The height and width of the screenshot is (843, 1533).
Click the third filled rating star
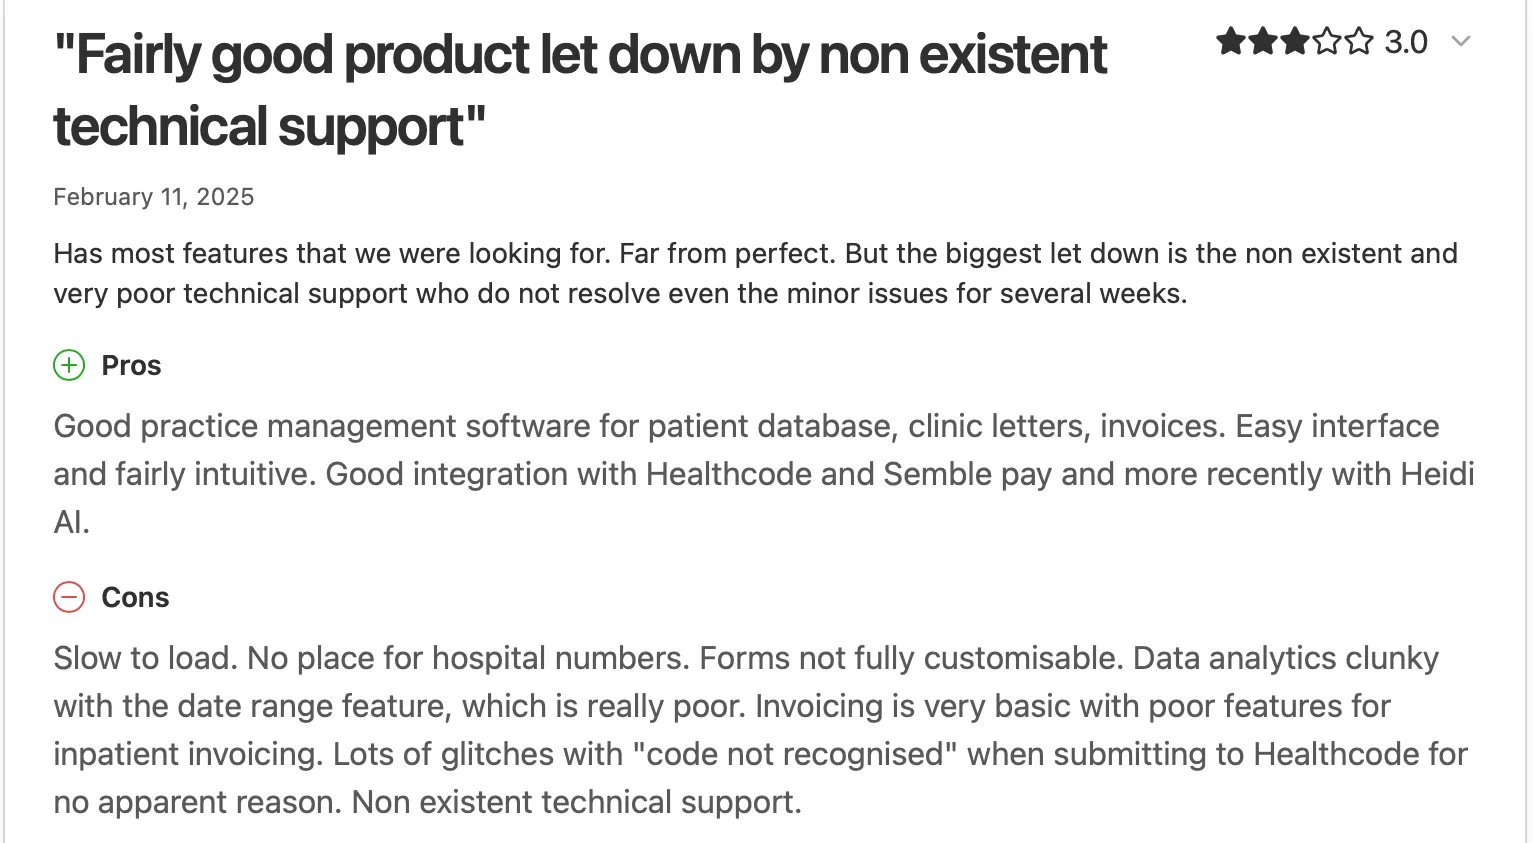pos(1294,42)
